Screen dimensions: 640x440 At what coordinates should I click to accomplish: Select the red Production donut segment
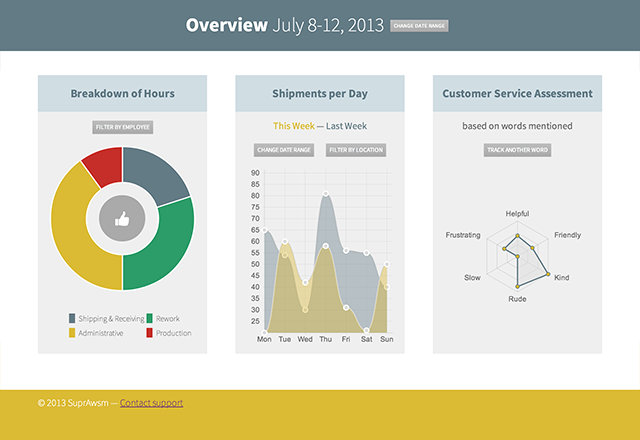pyautogui.click(x=106, y=167)
